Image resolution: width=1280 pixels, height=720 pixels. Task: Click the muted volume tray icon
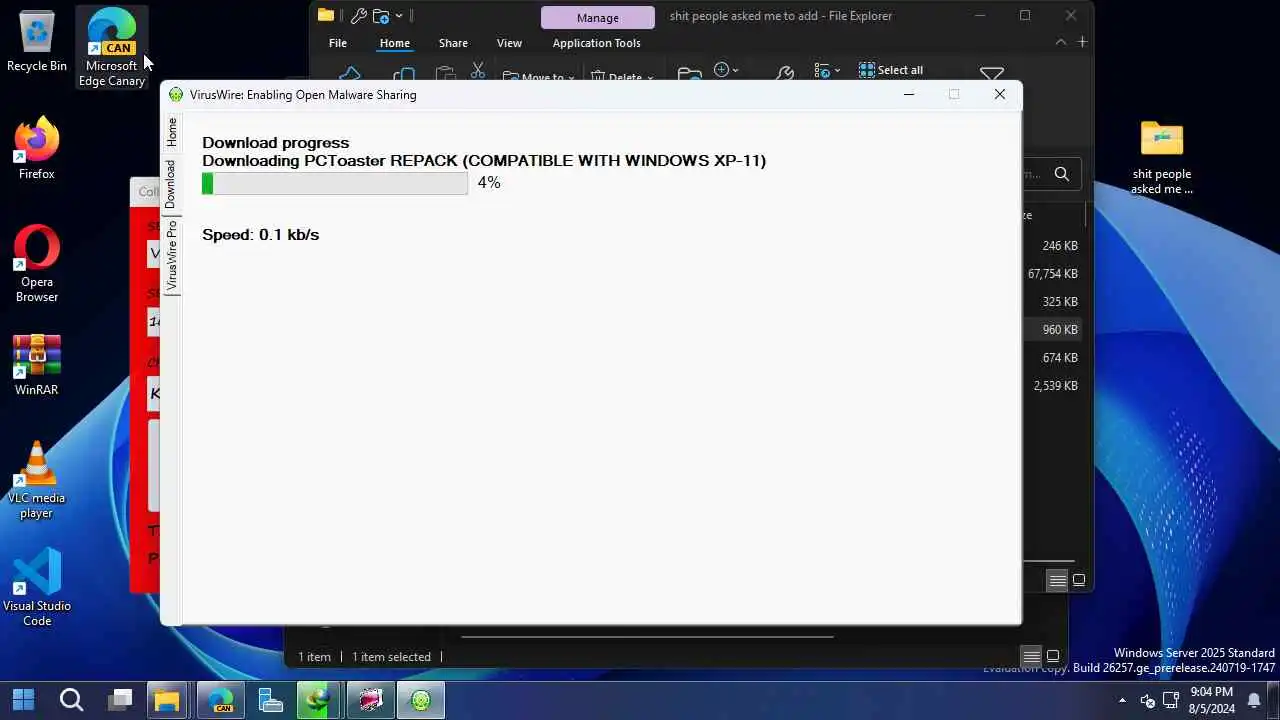pos(1148,700)
